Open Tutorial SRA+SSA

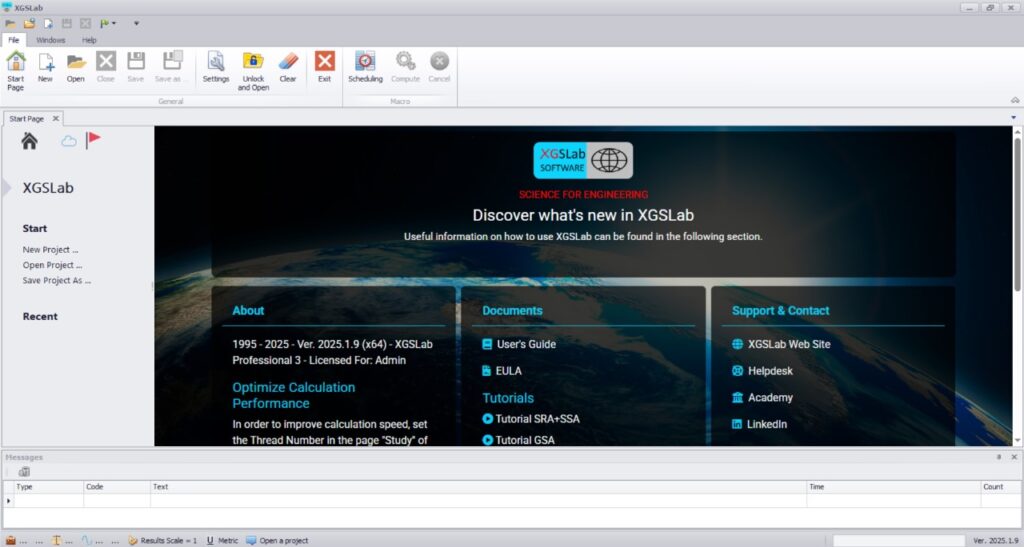(x=531, y=419)
